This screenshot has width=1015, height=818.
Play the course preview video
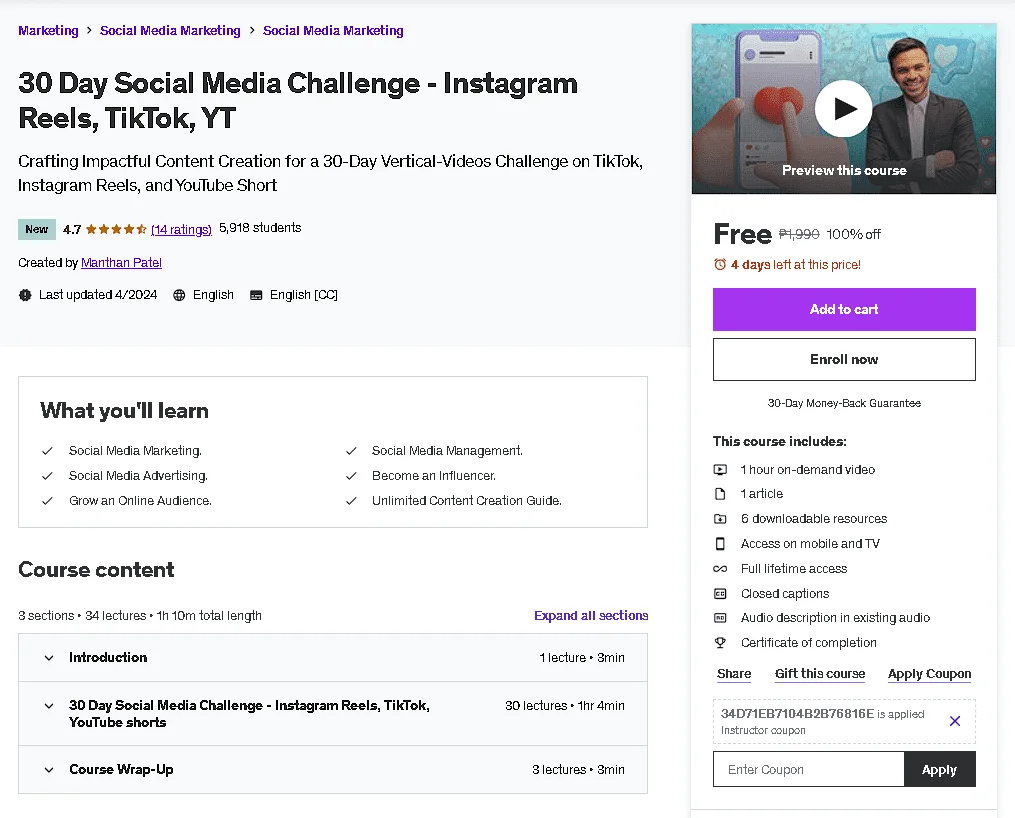[x=843, y=109]
